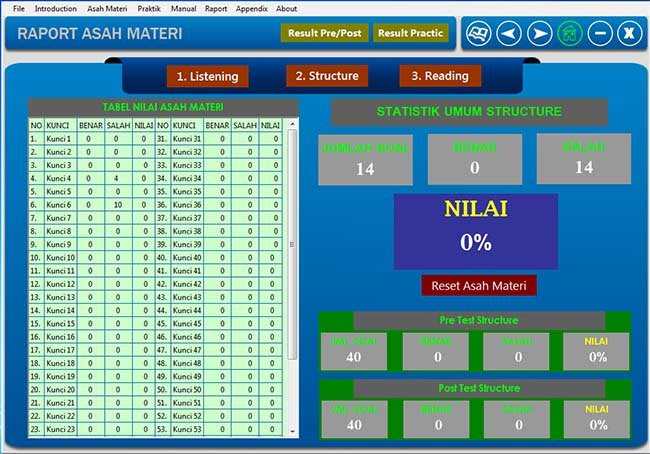Select the Kunci 6 cell
Viewport: 650px width, 454px height.
pos(61,205)
